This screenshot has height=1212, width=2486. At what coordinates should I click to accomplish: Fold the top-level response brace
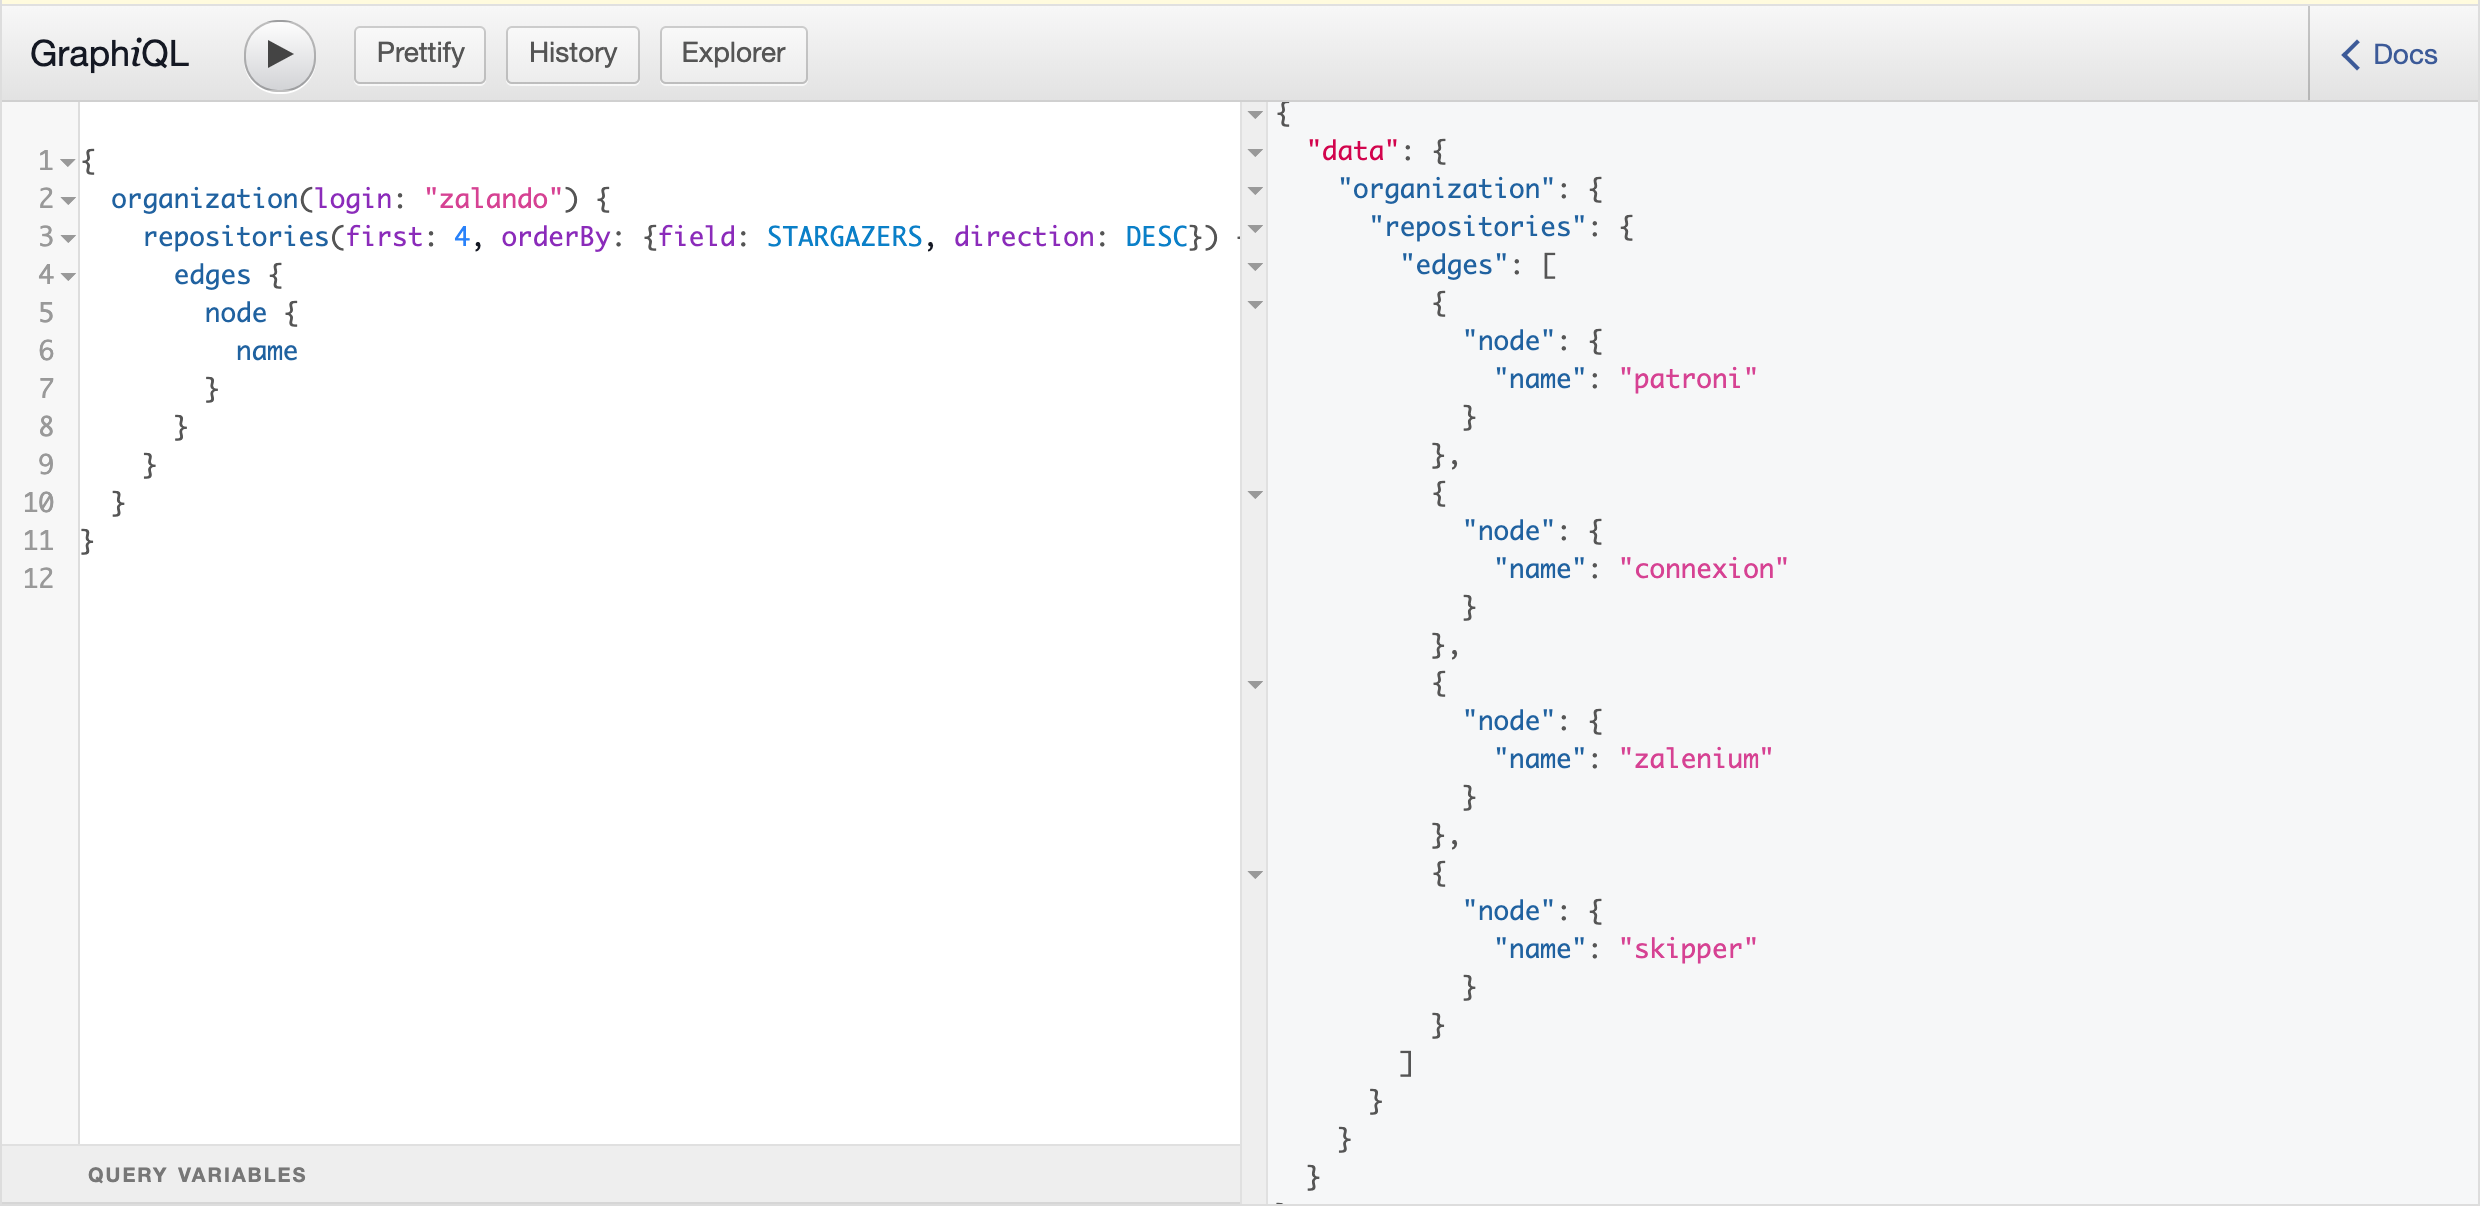[x=1255, y=115]
